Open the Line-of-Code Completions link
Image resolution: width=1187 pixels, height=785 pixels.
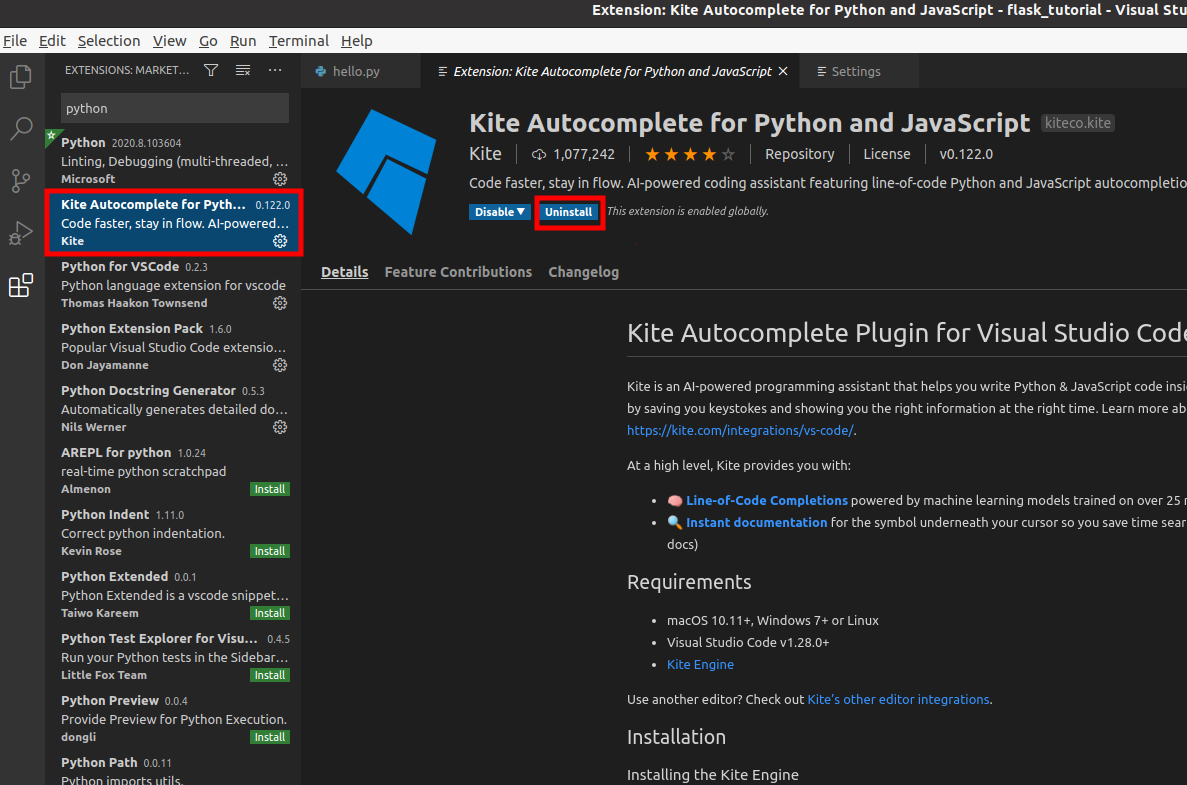[x=766, y=500]
